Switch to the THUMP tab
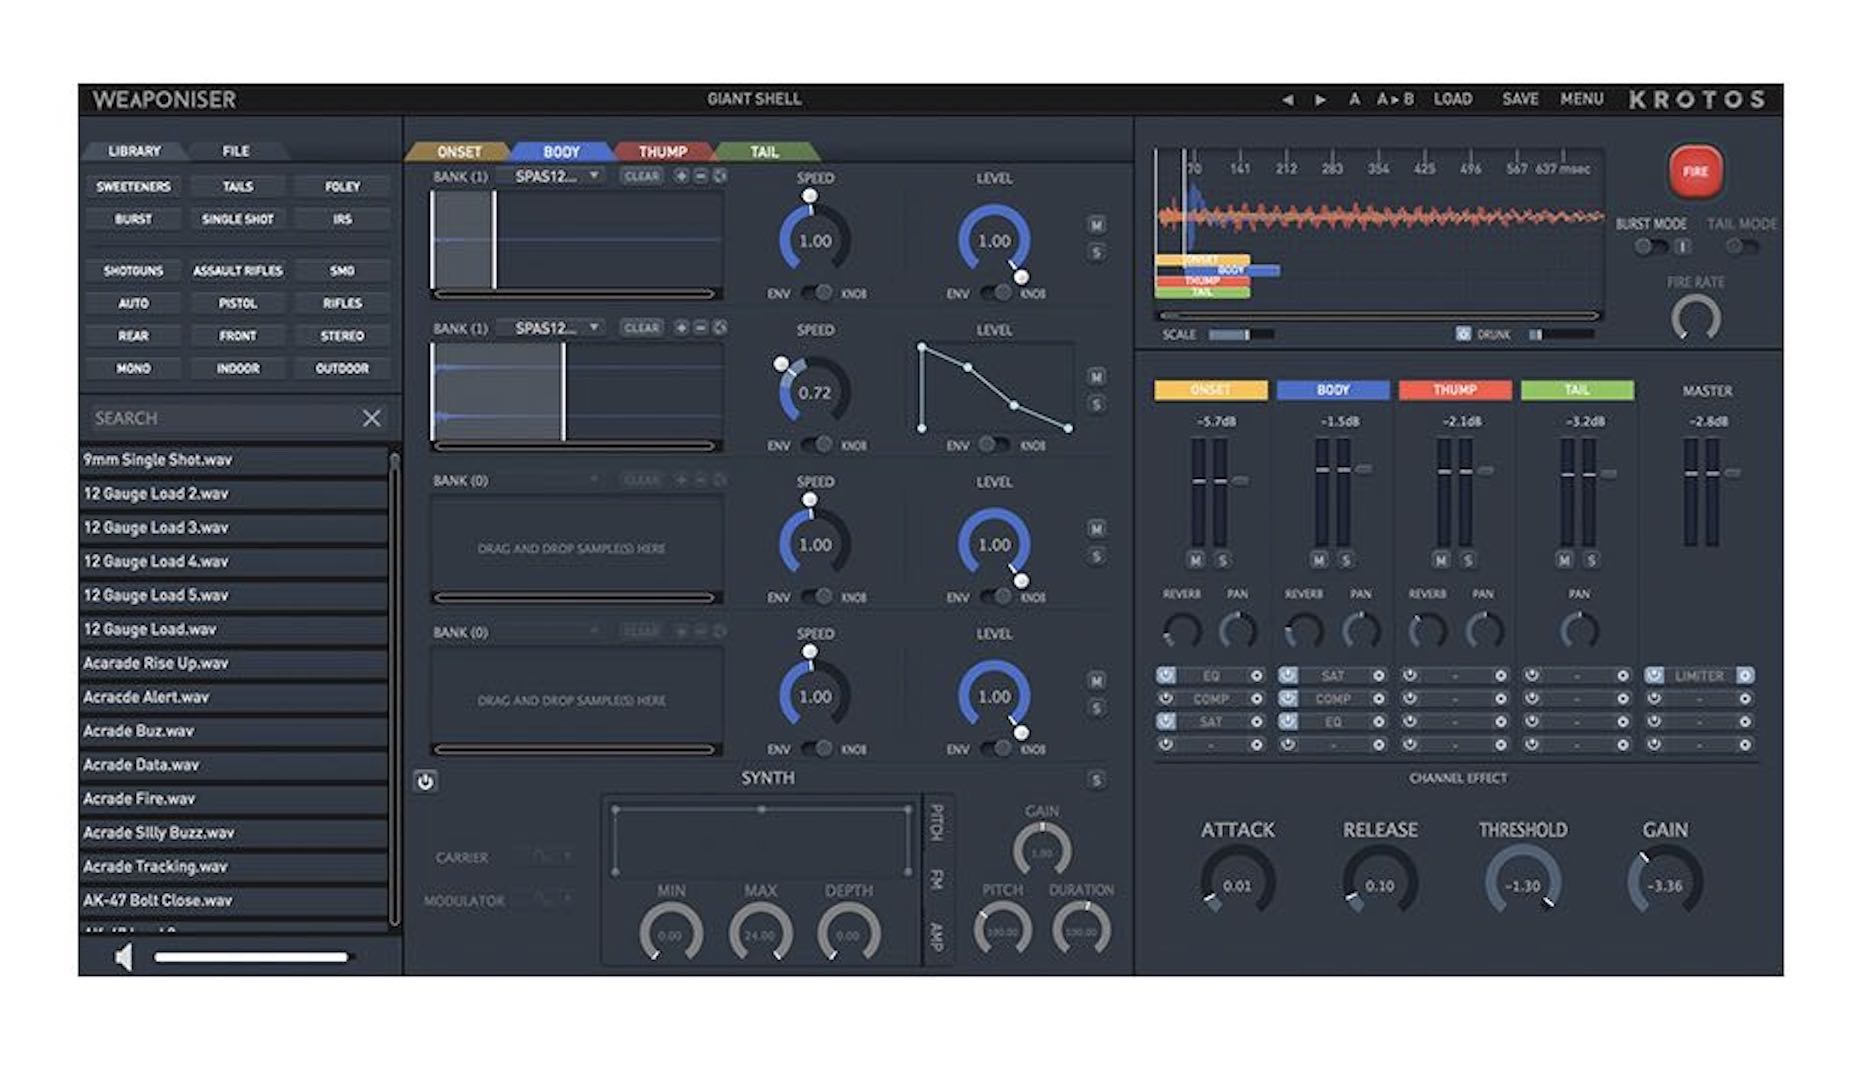Viewport: 1864px width, 1086px height. pos(662,152)
